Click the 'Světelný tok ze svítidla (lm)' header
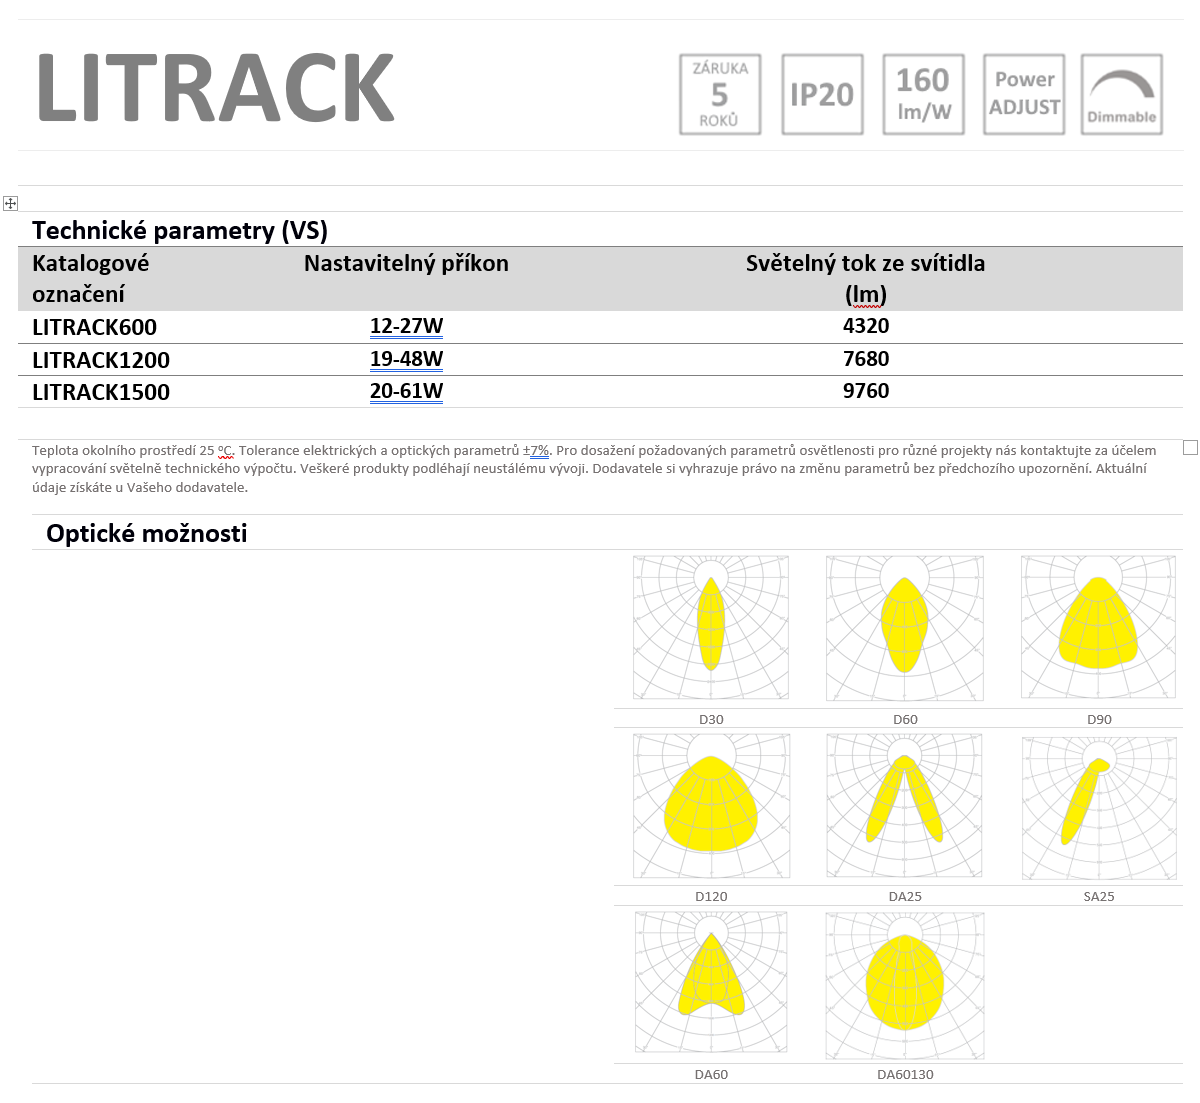 [866, 278]
